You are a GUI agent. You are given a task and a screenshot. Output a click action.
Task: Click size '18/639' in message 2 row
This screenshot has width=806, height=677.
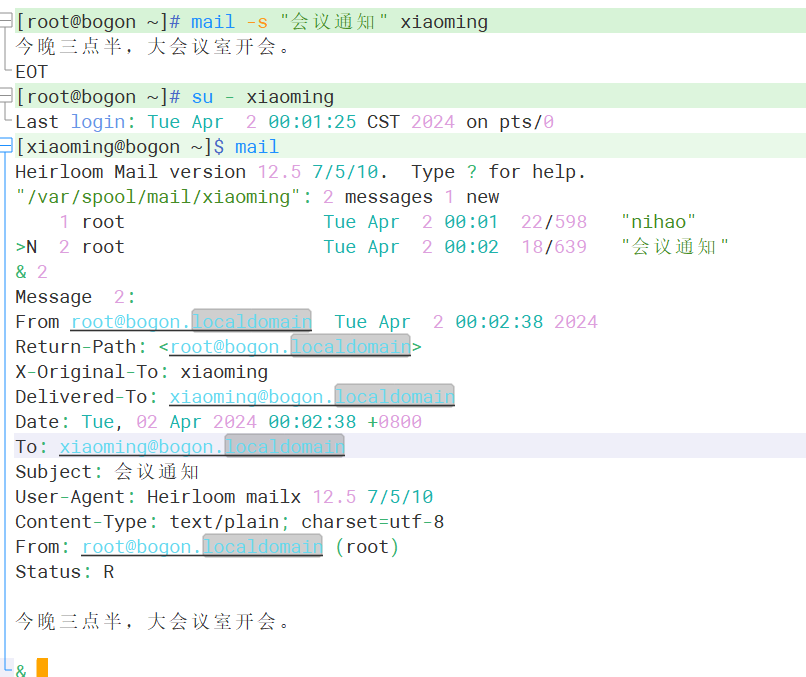click(x=554, y=247)
